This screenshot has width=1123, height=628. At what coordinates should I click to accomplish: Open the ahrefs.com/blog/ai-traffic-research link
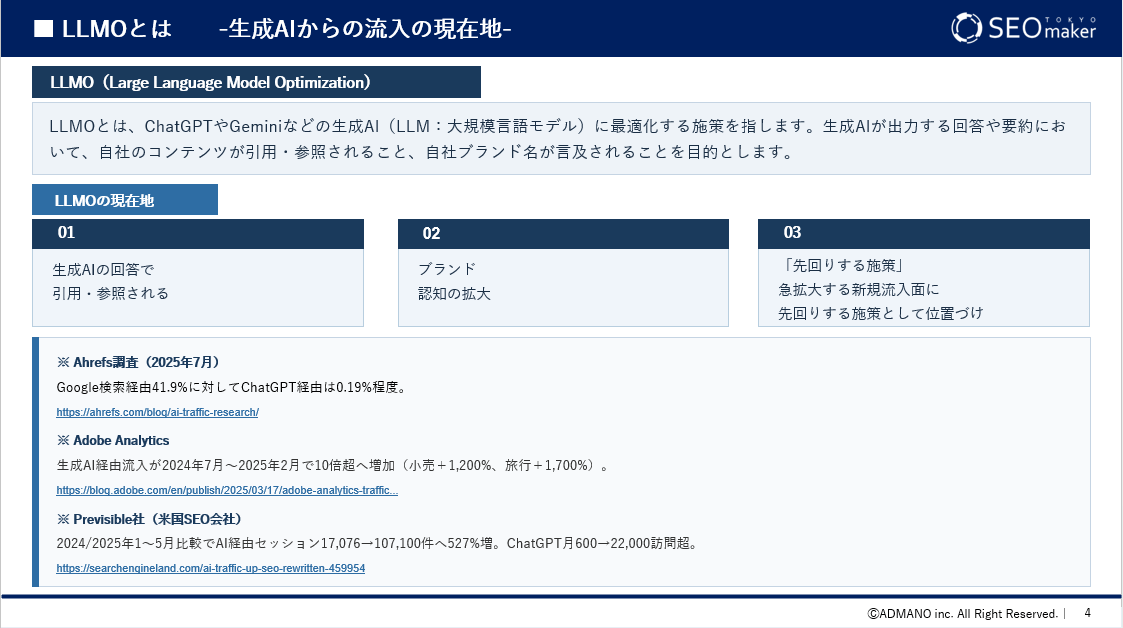click(x=157, y=412)
